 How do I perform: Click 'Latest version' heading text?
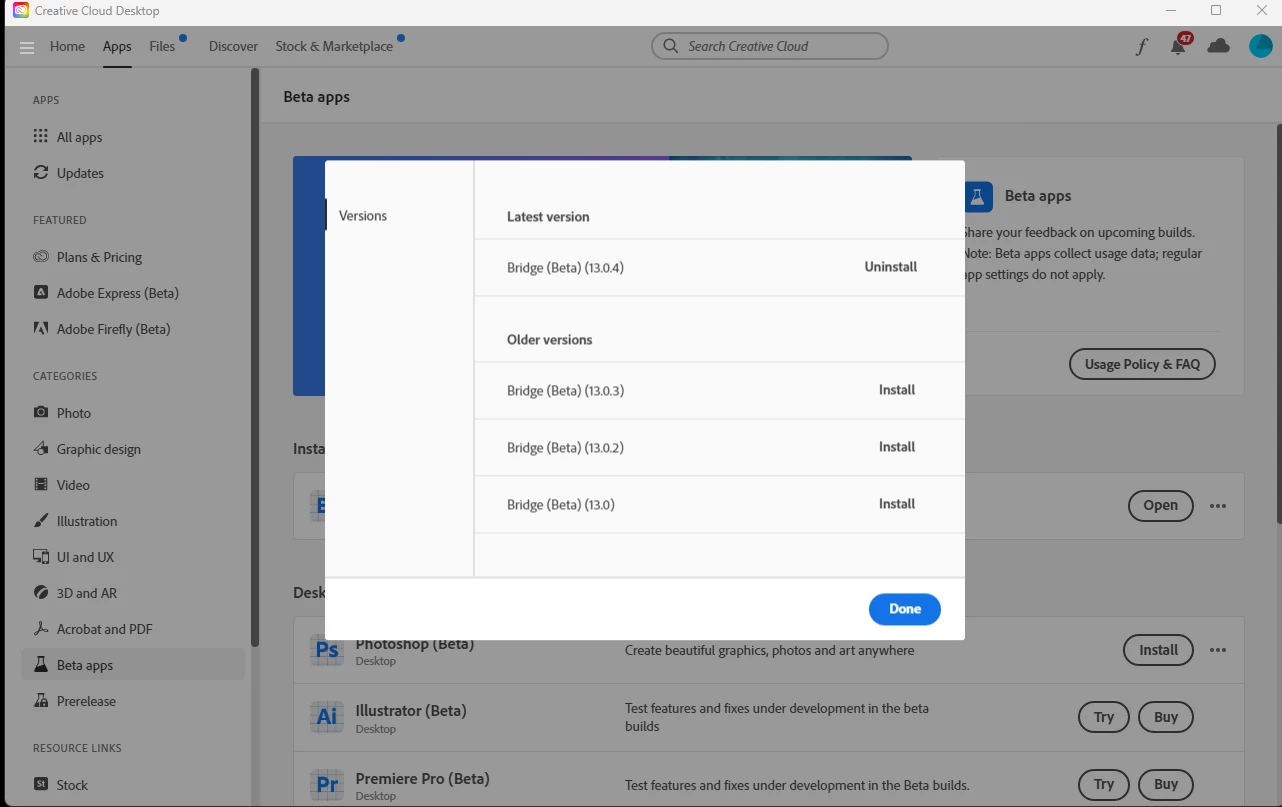pos(548,217)
